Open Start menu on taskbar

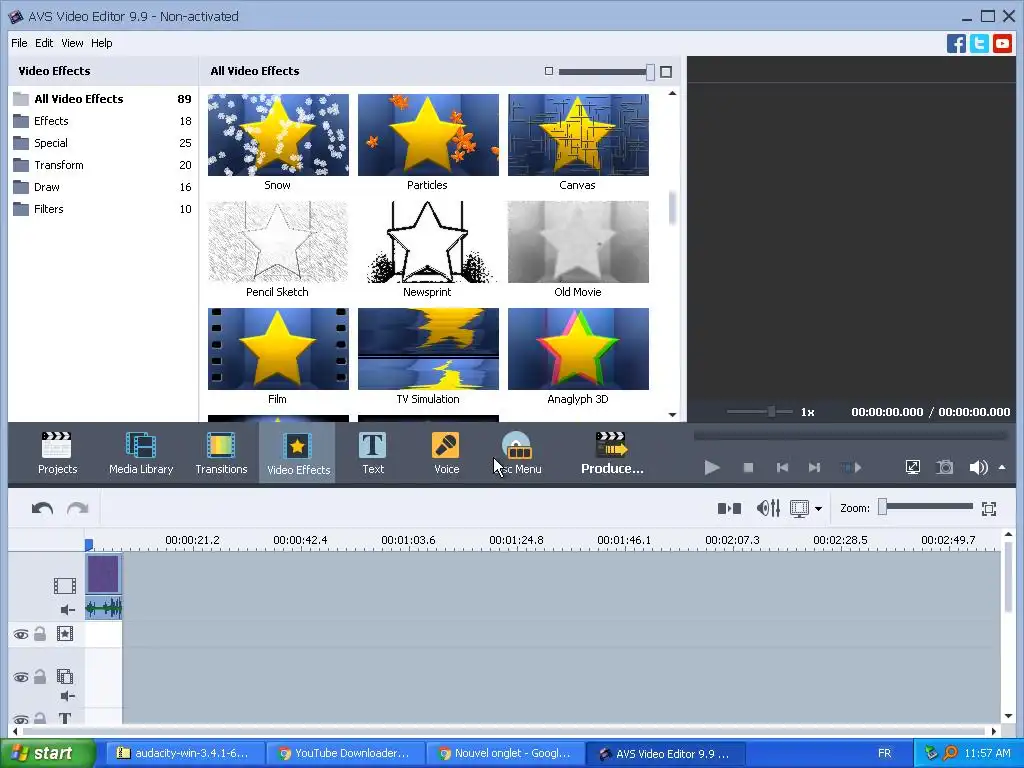tap(47, 754)
